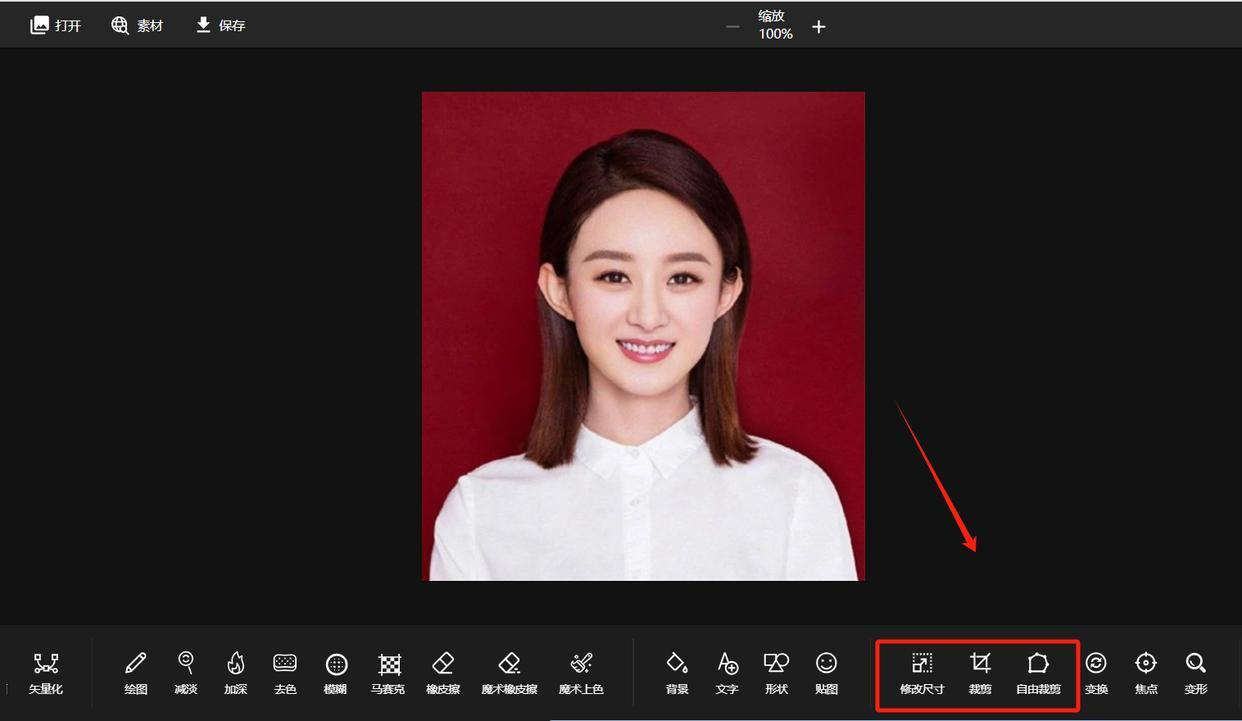
Task: Zoom in with the plus button
Action: (818, 27)
